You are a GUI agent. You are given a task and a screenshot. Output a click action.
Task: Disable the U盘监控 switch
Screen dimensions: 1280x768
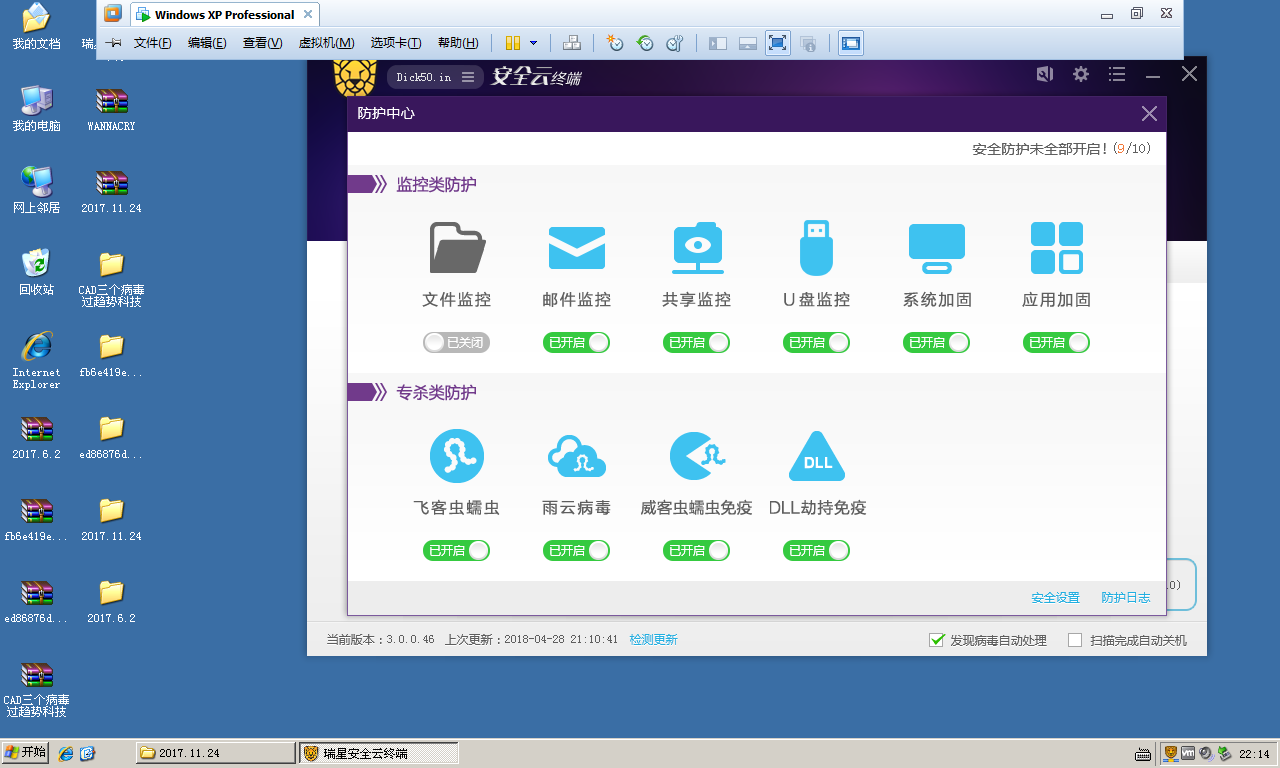[817, 343]
